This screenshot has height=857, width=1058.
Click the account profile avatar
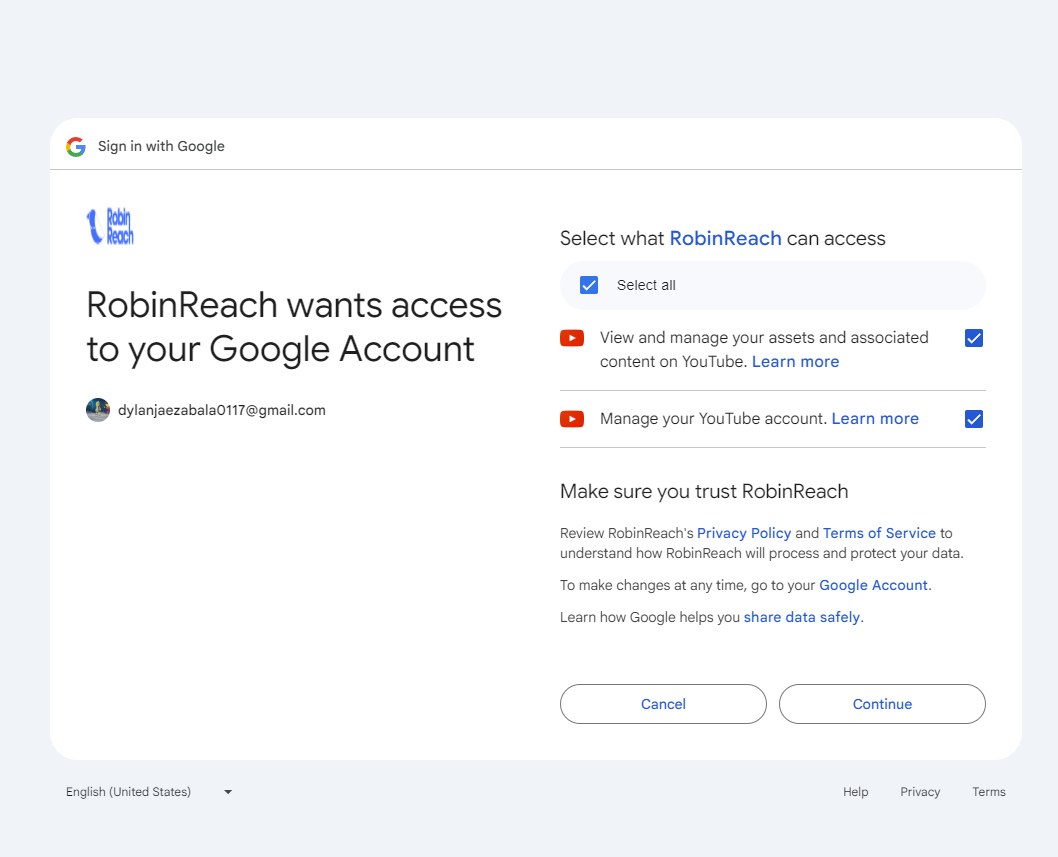point(98,410)
